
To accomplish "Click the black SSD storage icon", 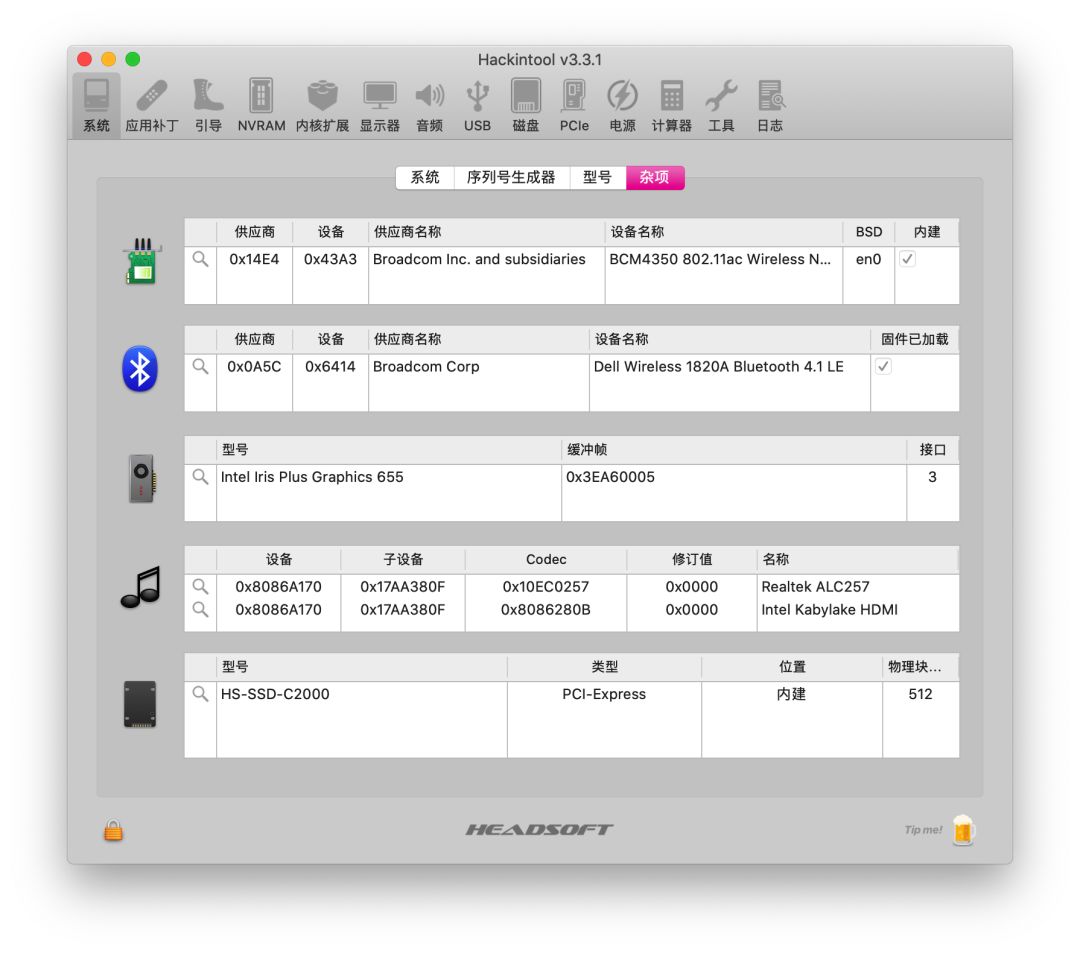I will point(140,704).
